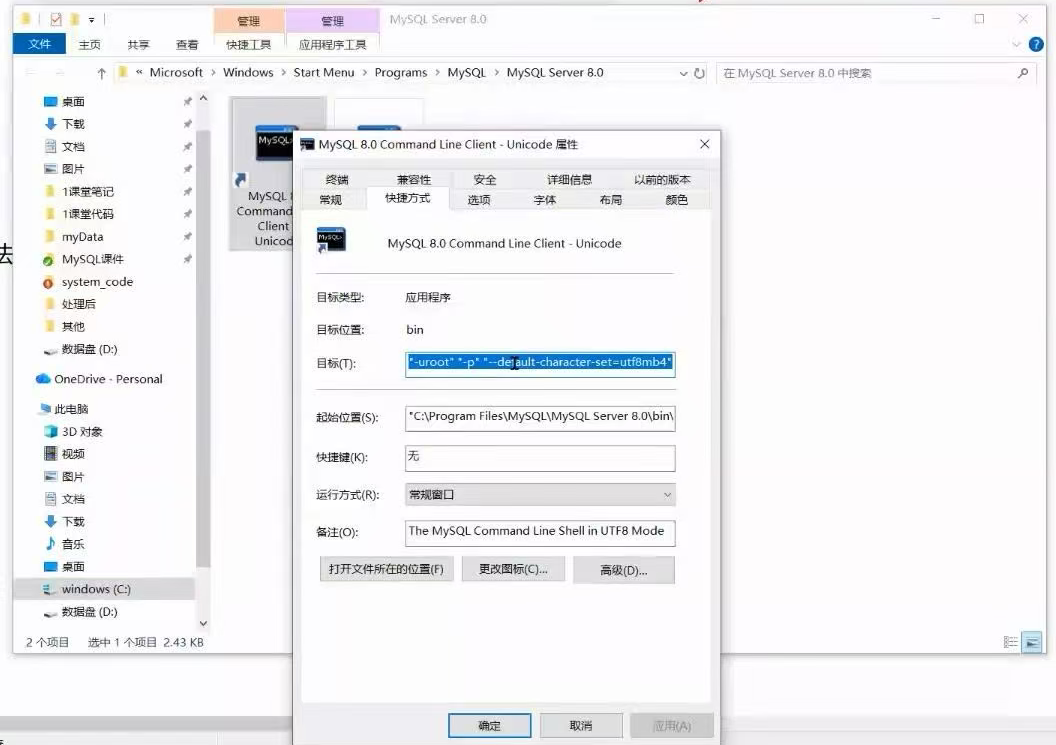Viewport: 1056px width, 745px height.
Task: Switch to the 常规 properties tab
Action: pos(331,200)
